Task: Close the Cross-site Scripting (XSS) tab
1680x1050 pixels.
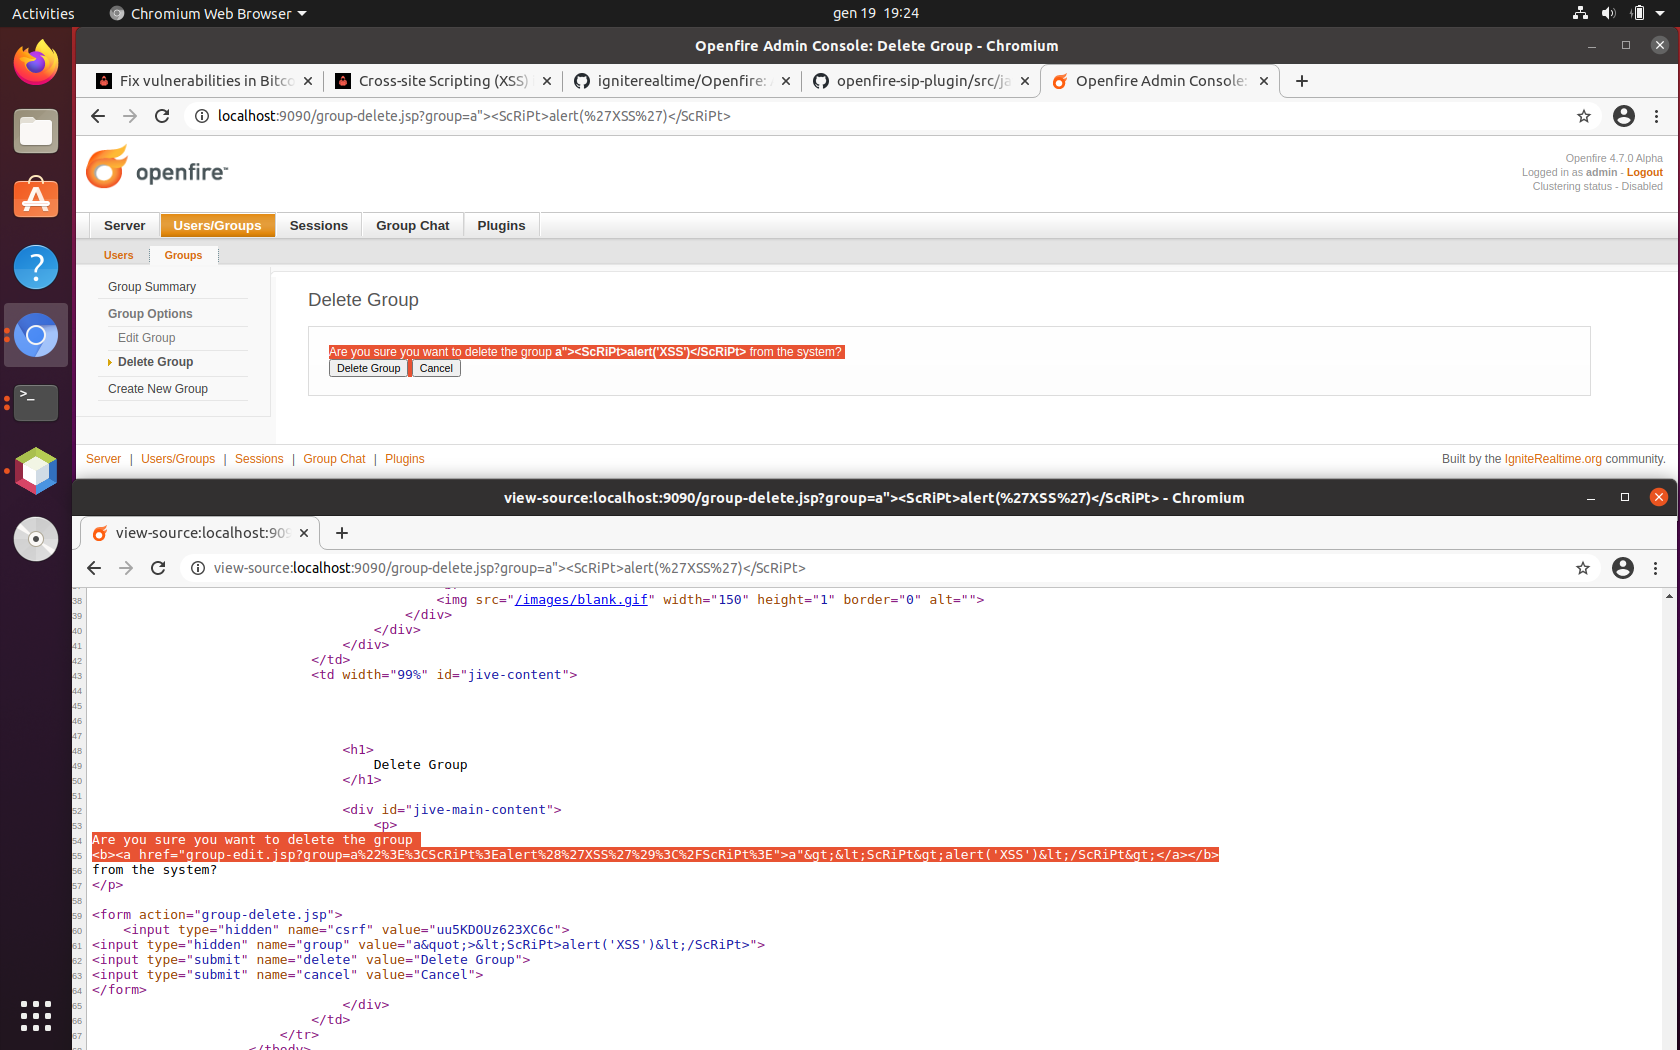Action: coord(547,81)
